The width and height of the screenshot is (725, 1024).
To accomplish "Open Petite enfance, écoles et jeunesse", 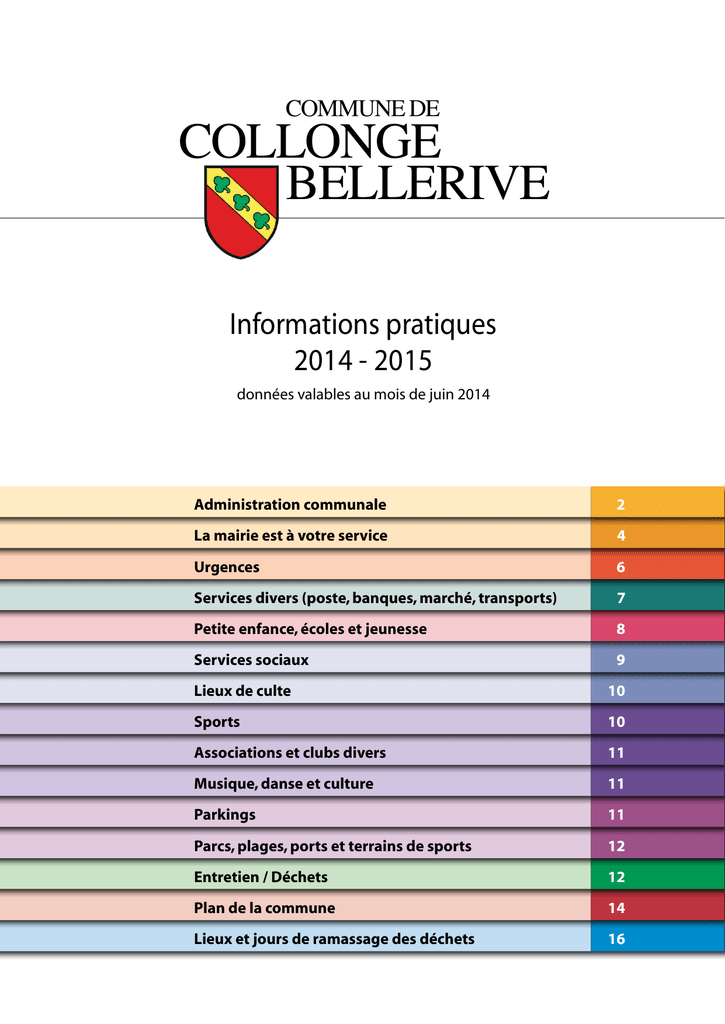I will [310, 629].
